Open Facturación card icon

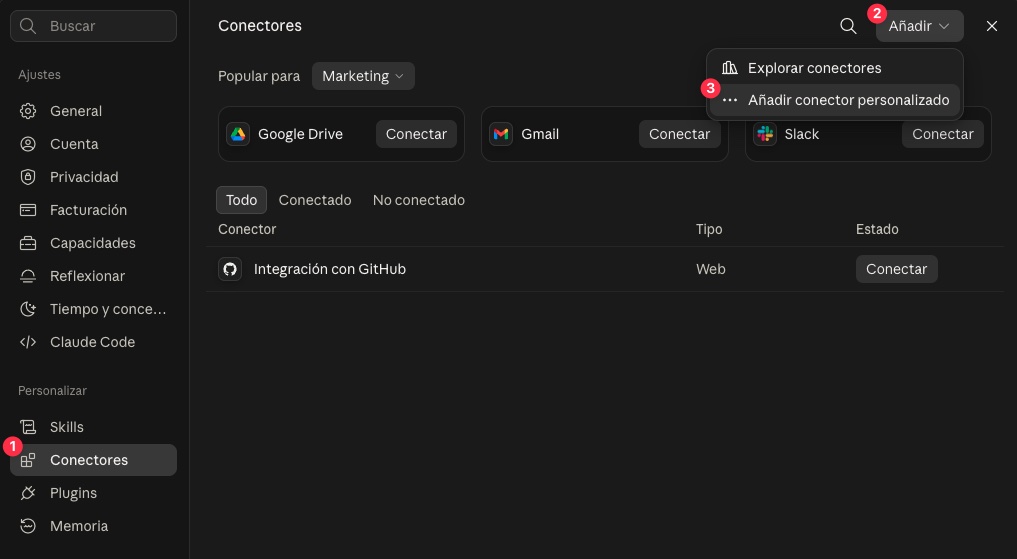tap(28, 210)
